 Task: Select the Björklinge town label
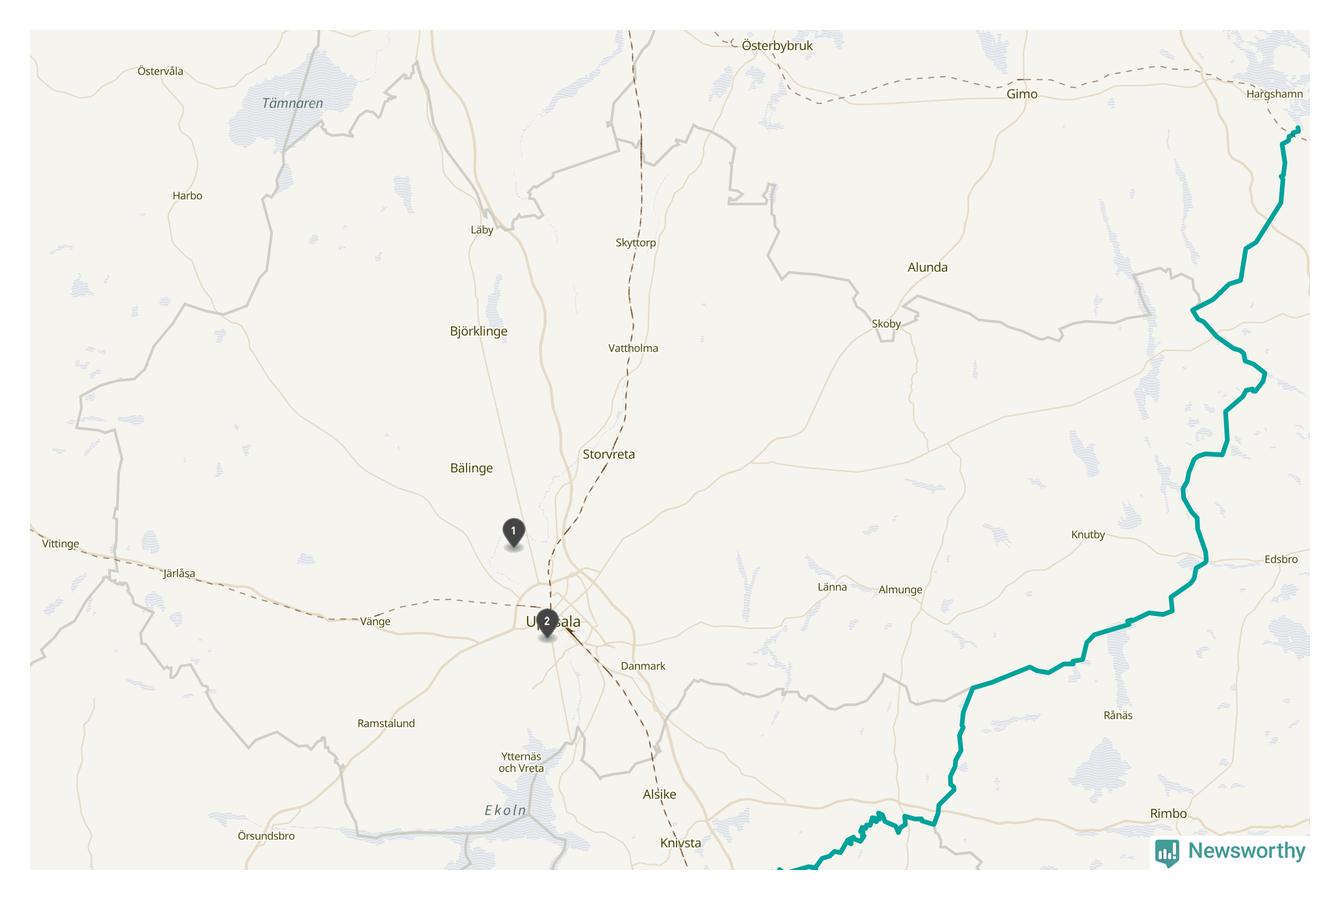479,331
